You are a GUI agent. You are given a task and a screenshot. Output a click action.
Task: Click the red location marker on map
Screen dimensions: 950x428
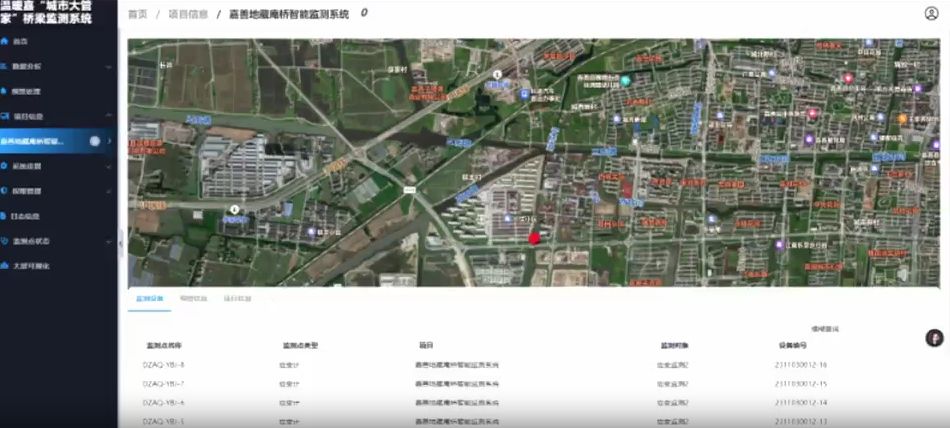(534, 238)
